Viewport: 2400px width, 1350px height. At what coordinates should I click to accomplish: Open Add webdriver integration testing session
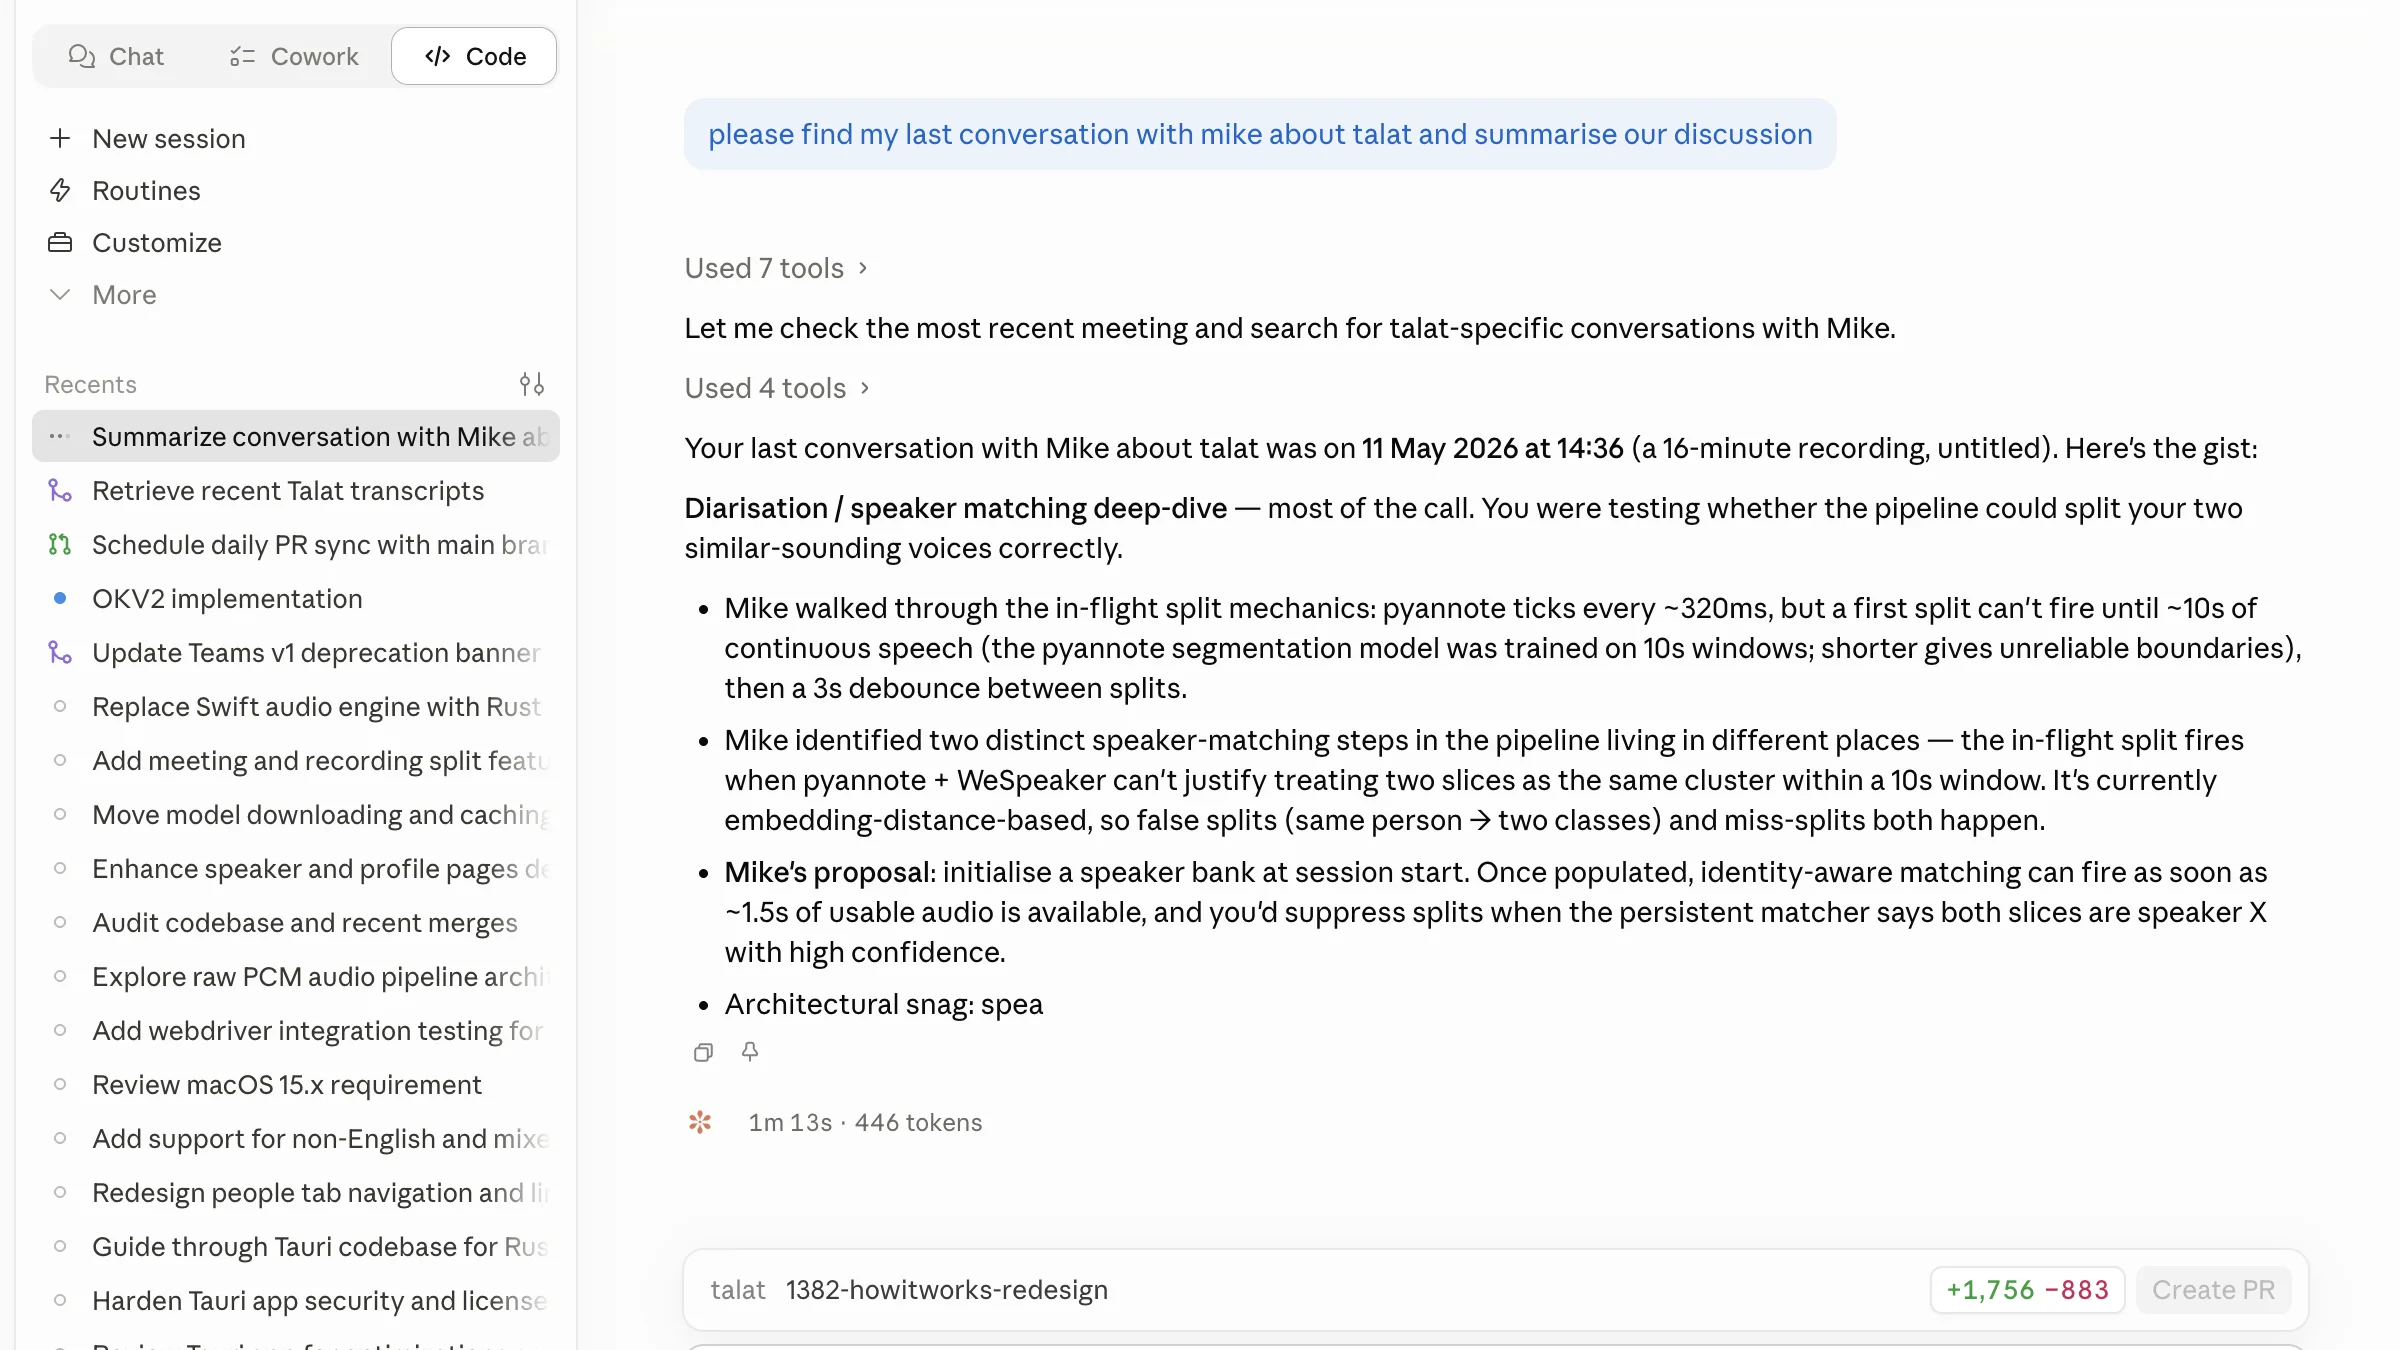(x=296, y=1030)
